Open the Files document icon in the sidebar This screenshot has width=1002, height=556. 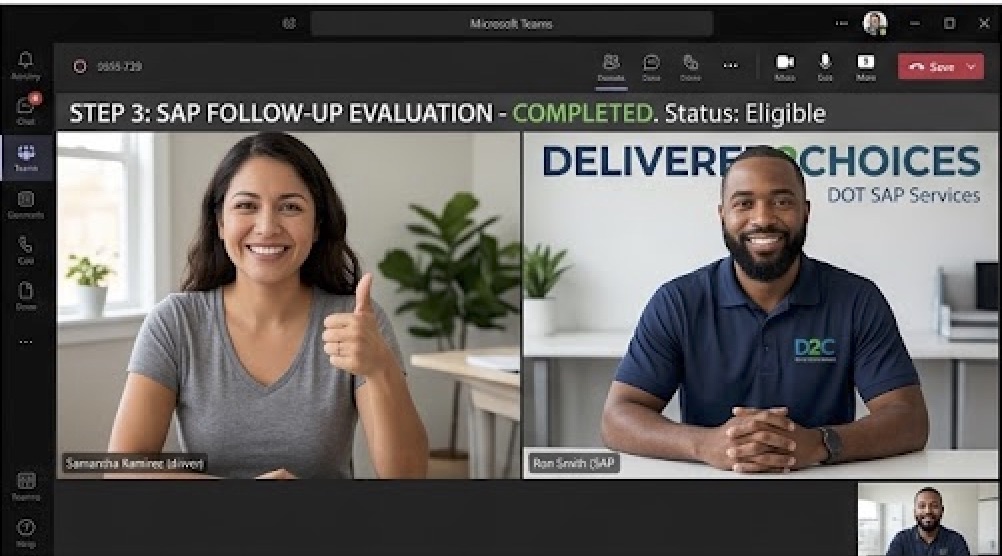coord(26,297)
